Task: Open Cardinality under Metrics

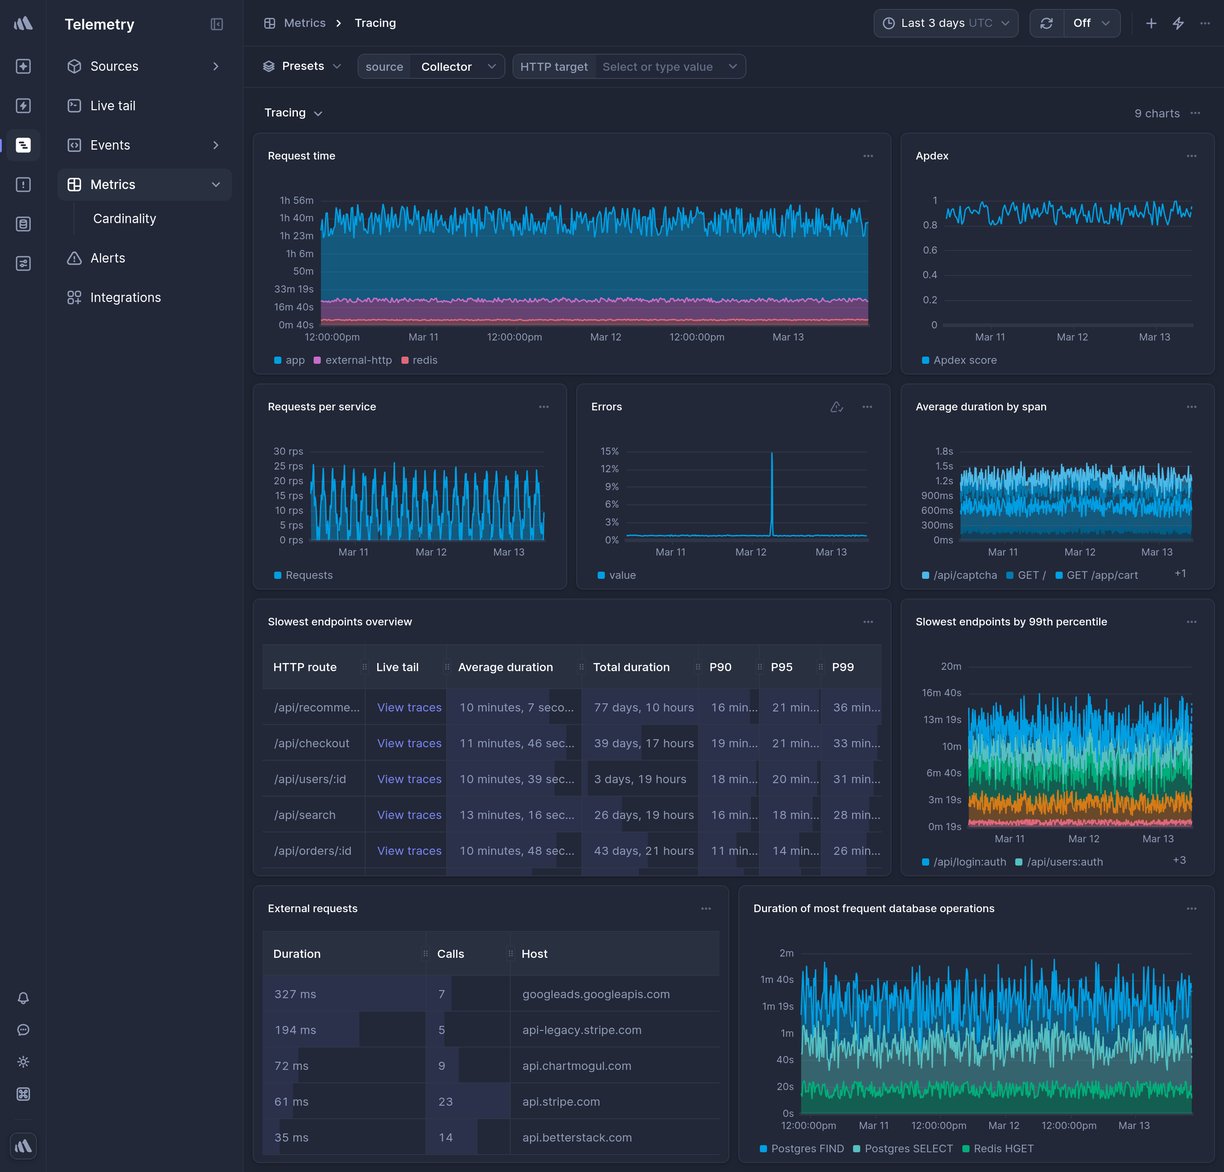Action: 124,218
